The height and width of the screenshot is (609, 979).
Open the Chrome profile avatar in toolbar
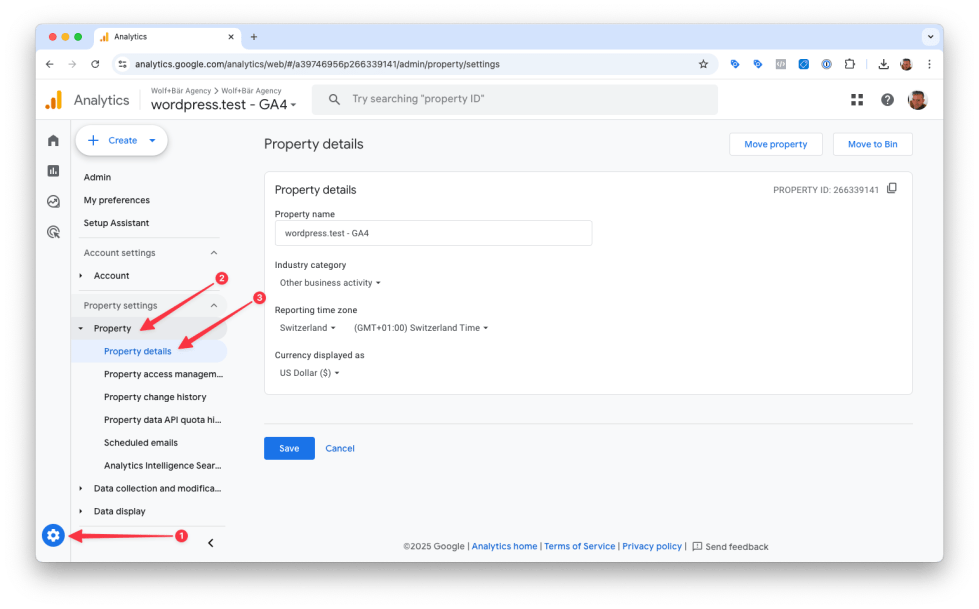[906, 64]
